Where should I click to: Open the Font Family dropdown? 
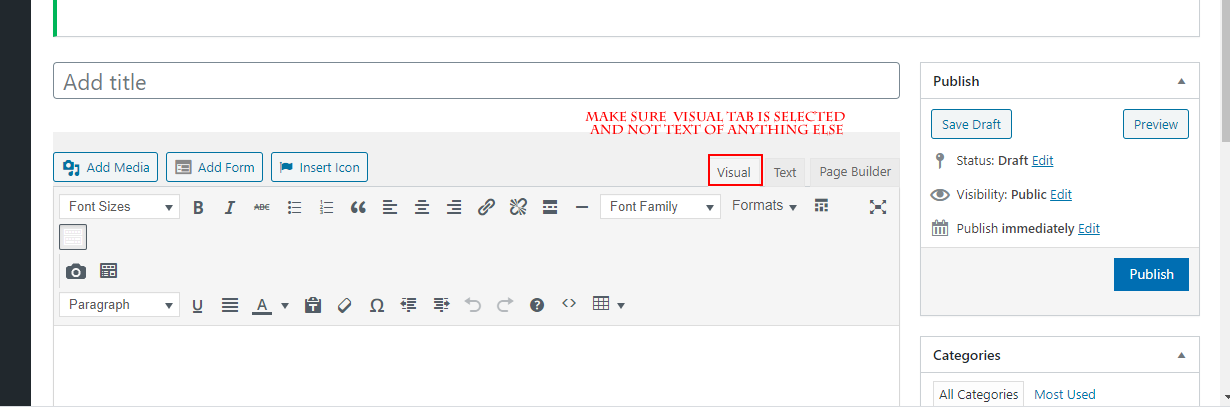point(660,207)
